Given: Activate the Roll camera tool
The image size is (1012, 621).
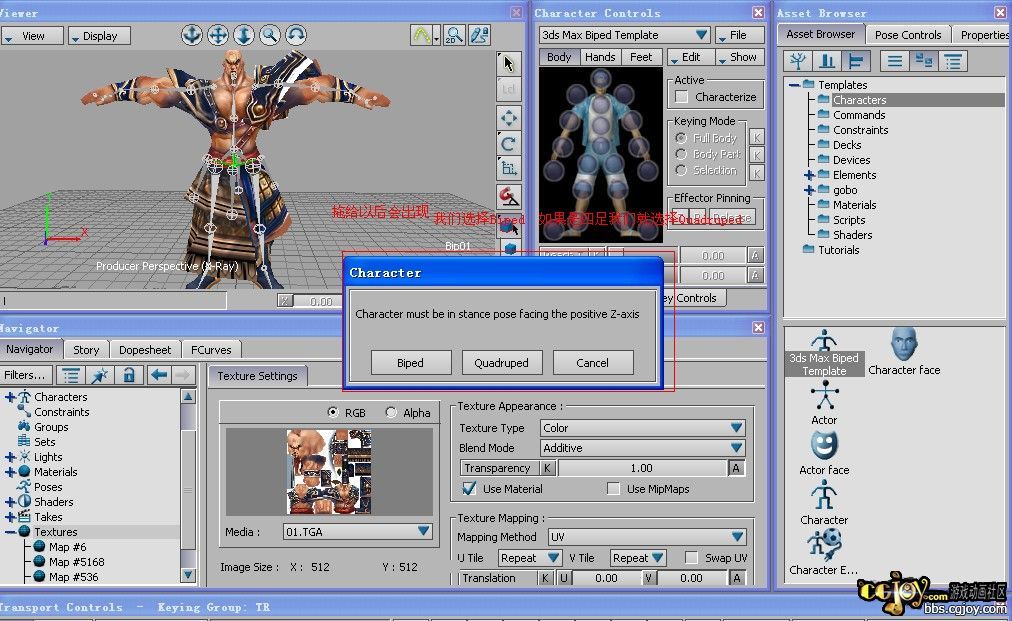Looking at the screenshot, I should pyautogui.click(x=296, y=35).
